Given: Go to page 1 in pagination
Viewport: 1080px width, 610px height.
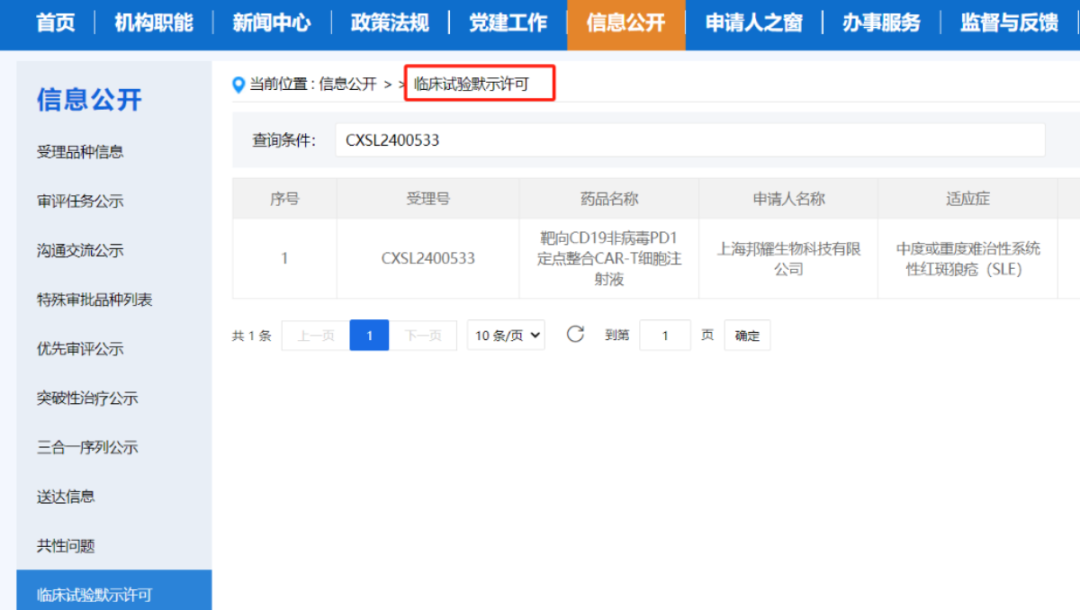Looking at the screenshot, I should point(369,335).
